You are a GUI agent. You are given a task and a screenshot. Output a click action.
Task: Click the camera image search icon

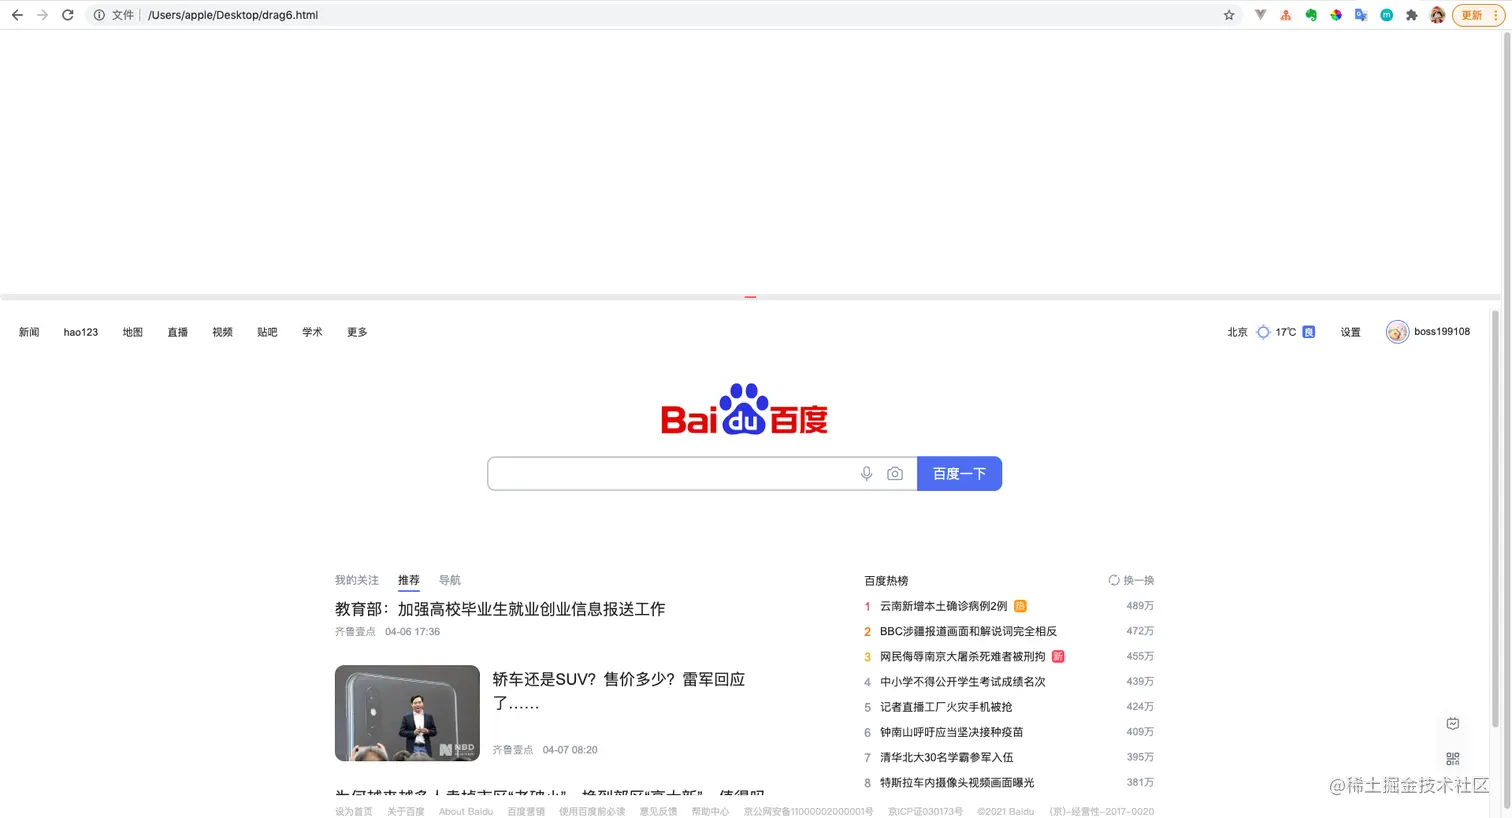(895, 474)
